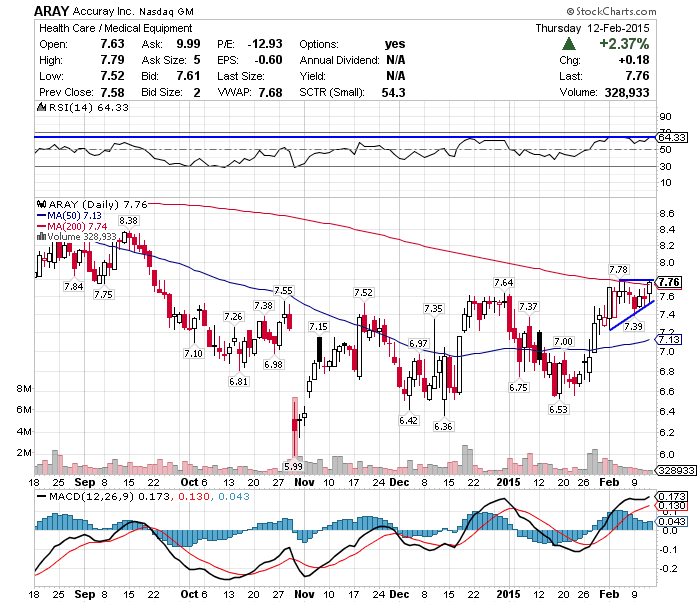Click the 7.64 peak price label

504,283
